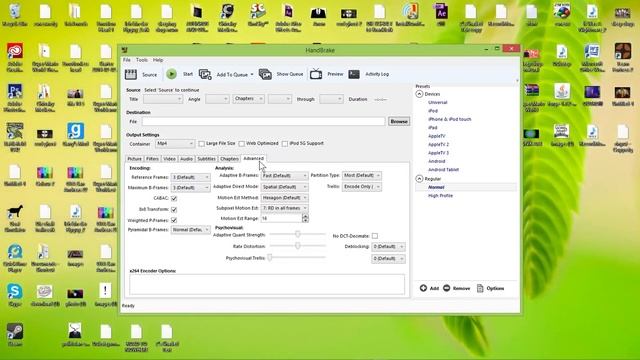Click the Add preset plus icon
640x360 pixels.
point(423,288)
